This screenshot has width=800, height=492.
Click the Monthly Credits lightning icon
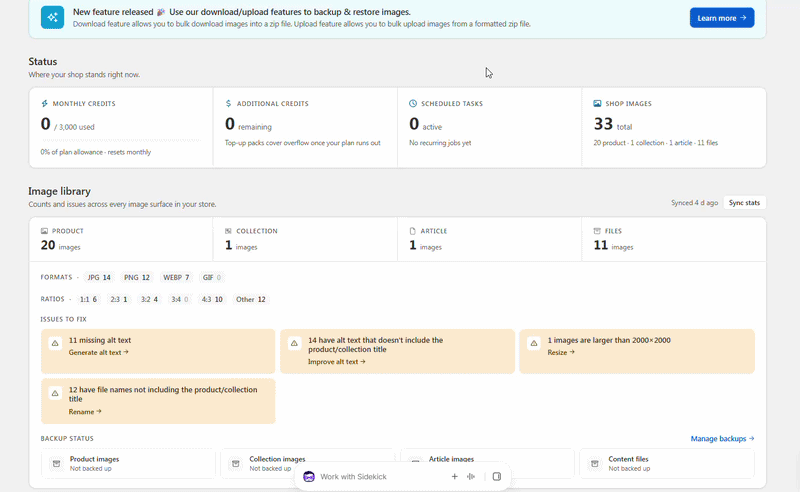44,104
